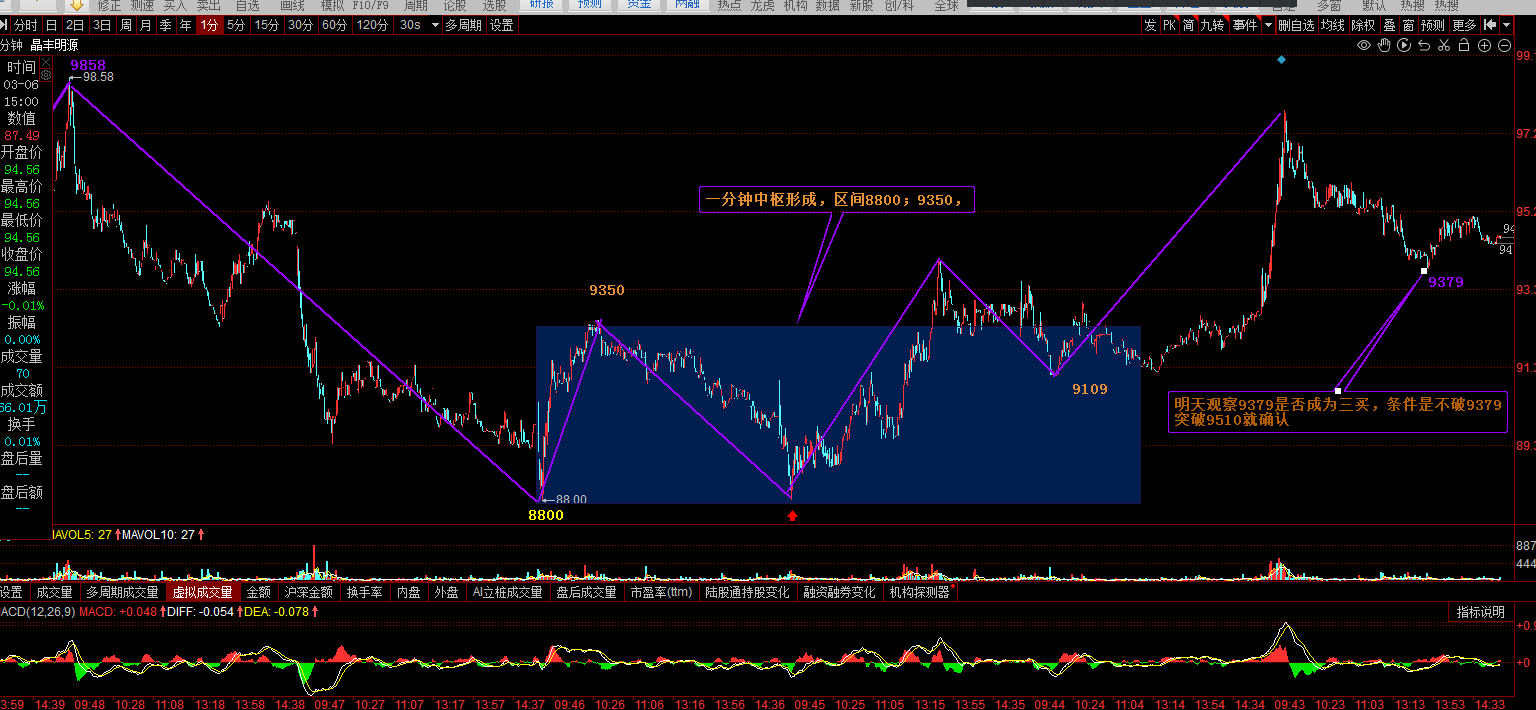Select the 陆股通持股变化 indicator tab
The height and width of the screenshot is (710, 1536).
(x=747, y=592)
